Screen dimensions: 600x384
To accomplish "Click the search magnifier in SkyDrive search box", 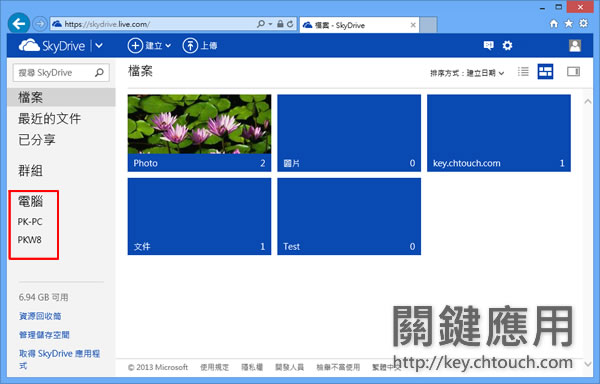I will [99, 72].
